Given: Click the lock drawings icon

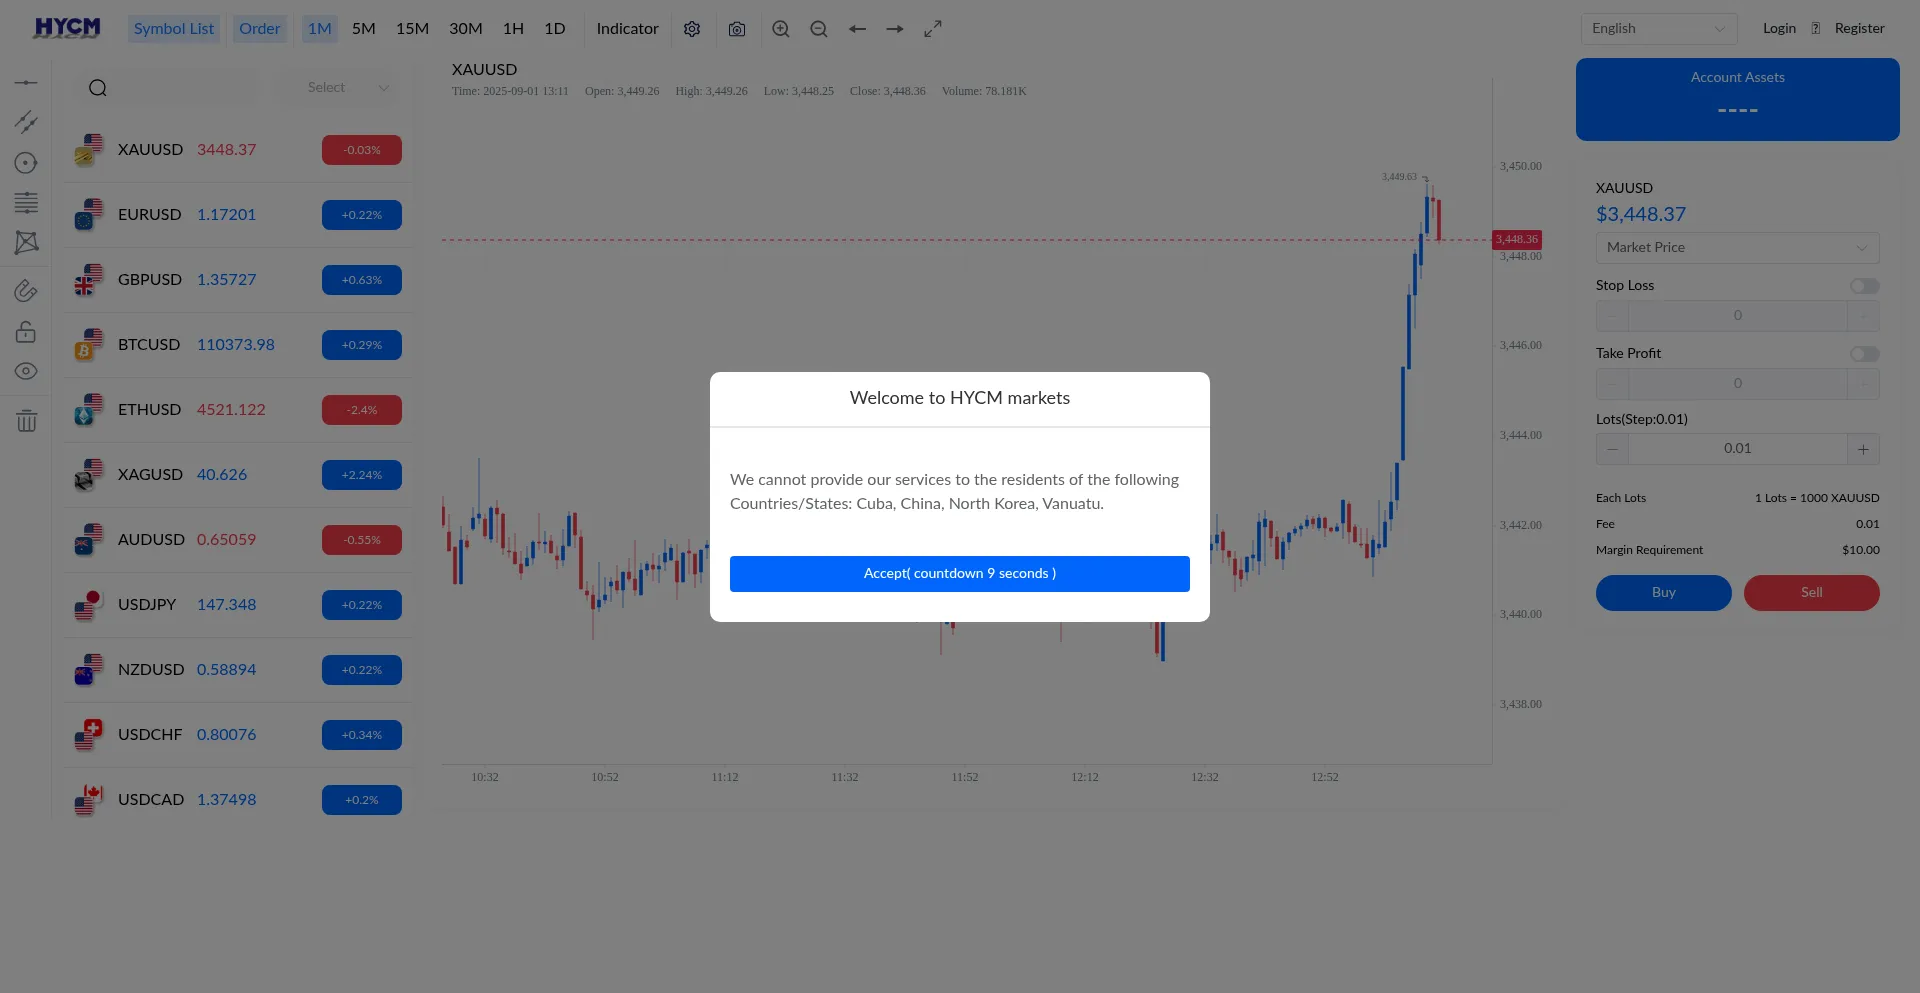Looking at the screenshot, I should (x=26, y=331).
